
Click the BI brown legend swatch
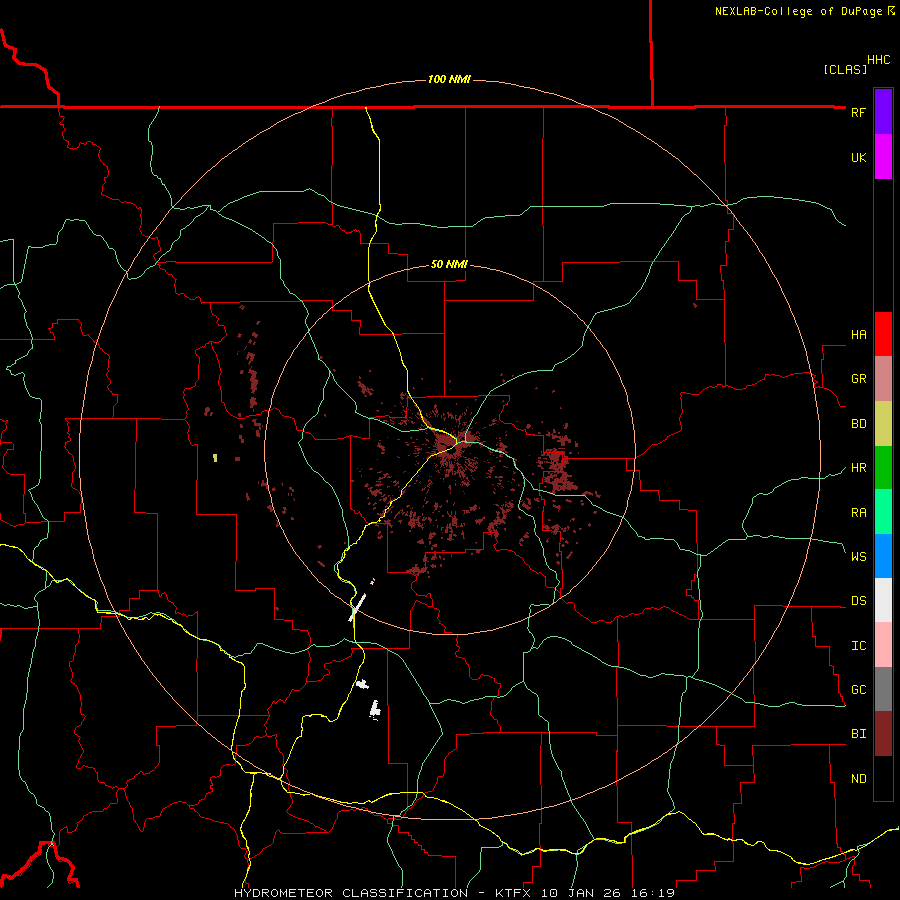tap(883, 734)
